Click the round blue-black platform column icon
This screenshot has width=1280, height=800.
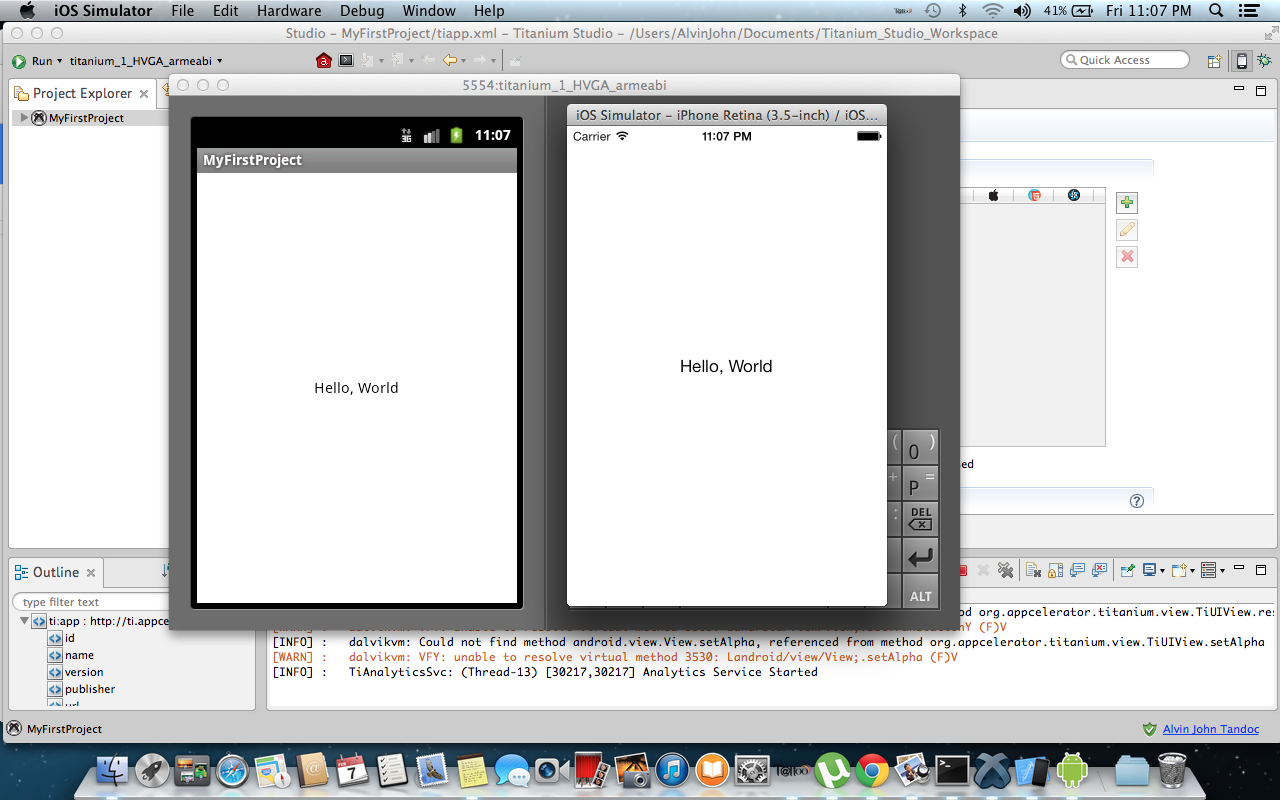pos(1074,196)
